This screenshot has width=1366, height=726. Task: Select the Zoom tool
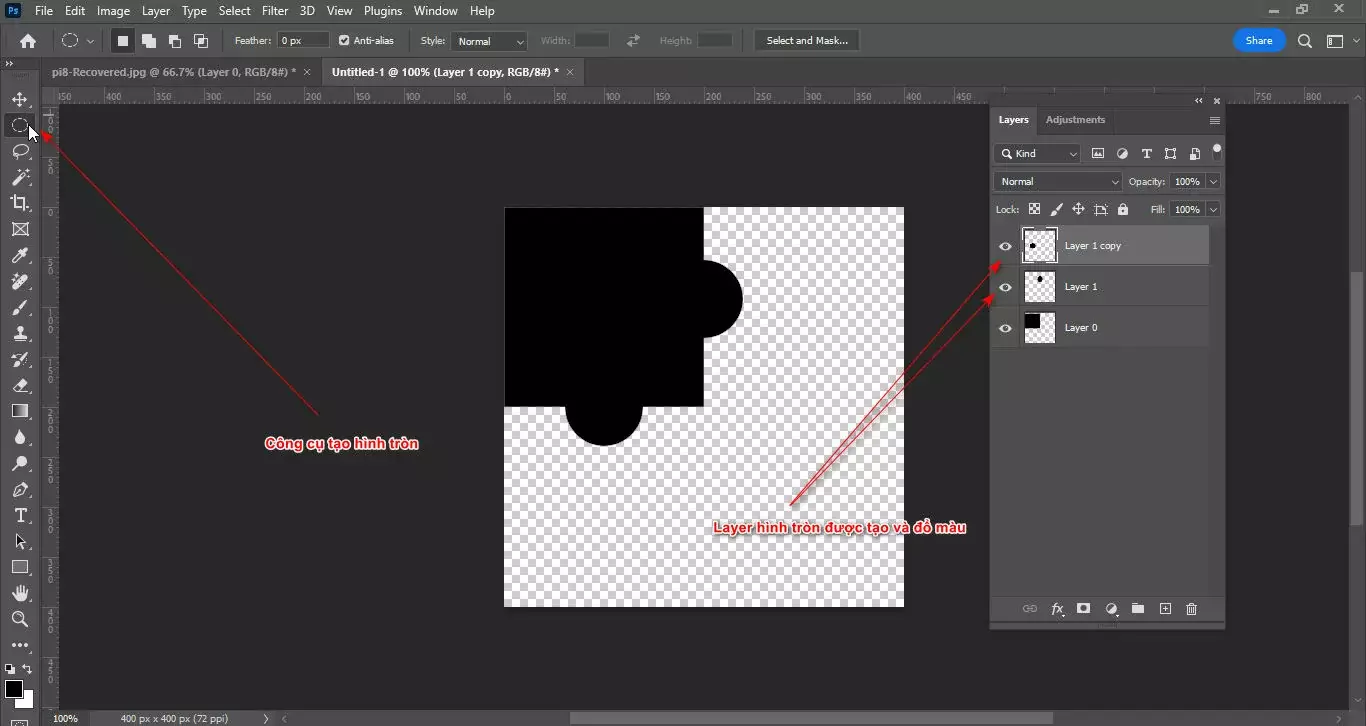coord(20,619)
